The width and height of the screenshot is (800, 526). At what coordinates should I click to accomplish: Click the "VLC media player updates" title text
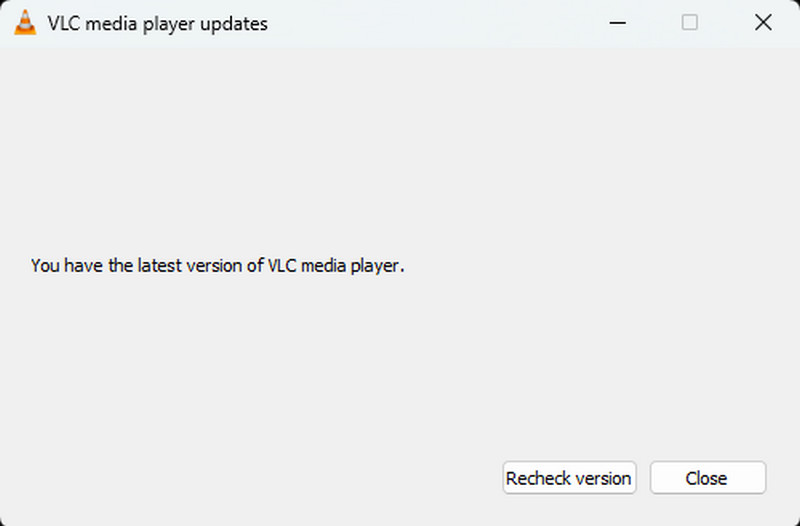157,23
